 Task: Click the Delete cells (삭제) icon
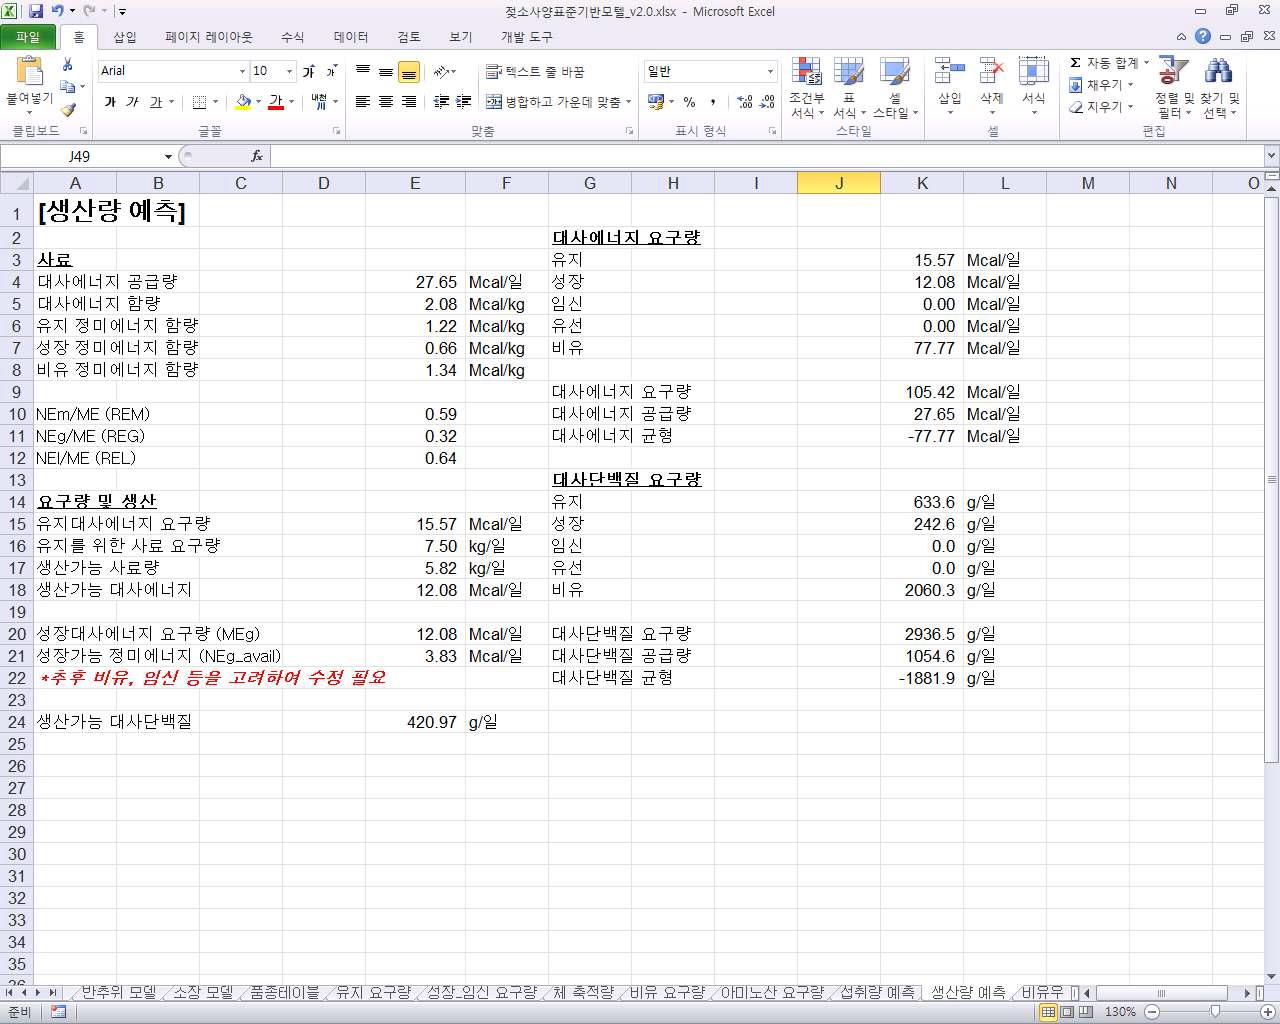tap(991, 72)
